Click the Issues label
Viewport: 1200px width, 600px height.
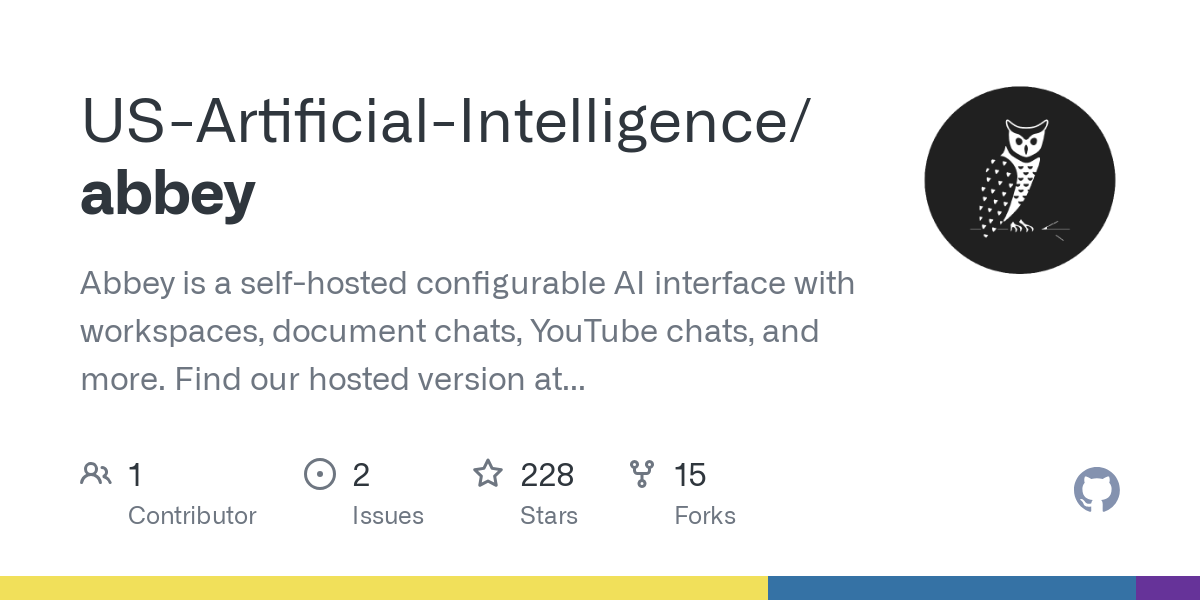click(x=388, y=516)
